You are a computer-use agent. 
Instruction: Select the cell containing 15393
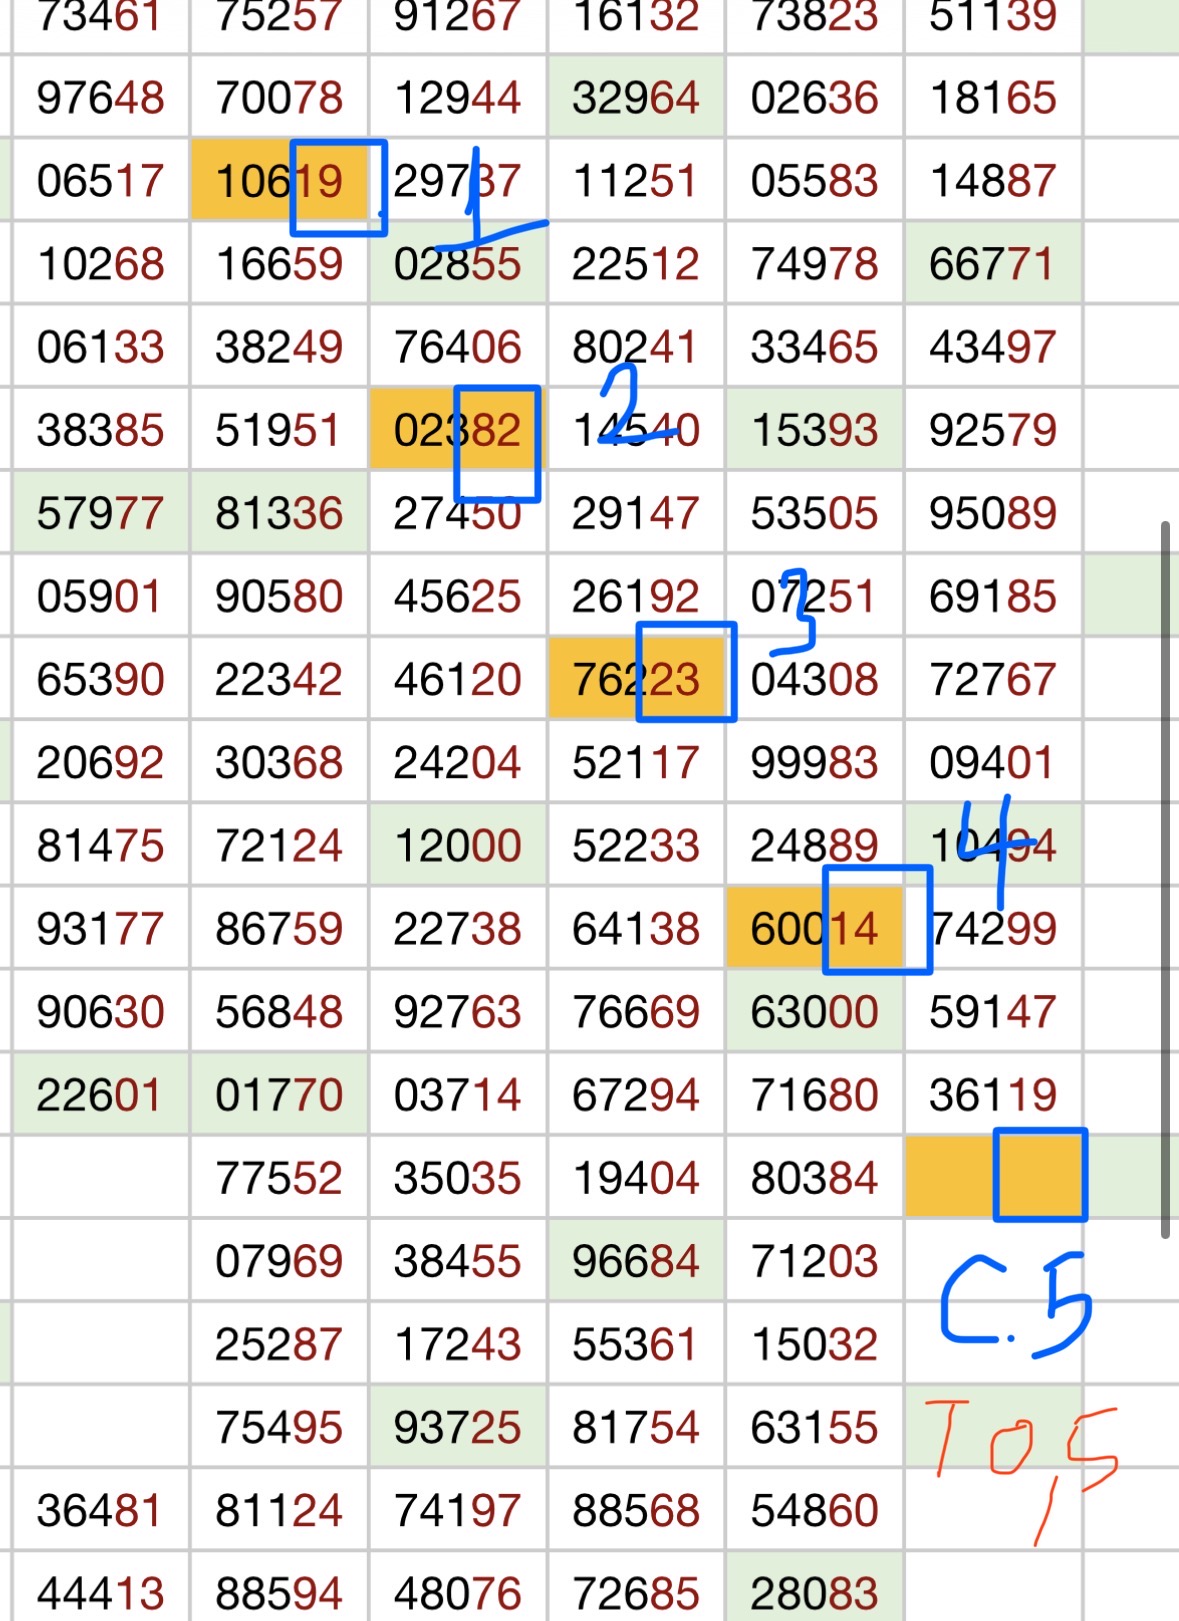point(815,430)
